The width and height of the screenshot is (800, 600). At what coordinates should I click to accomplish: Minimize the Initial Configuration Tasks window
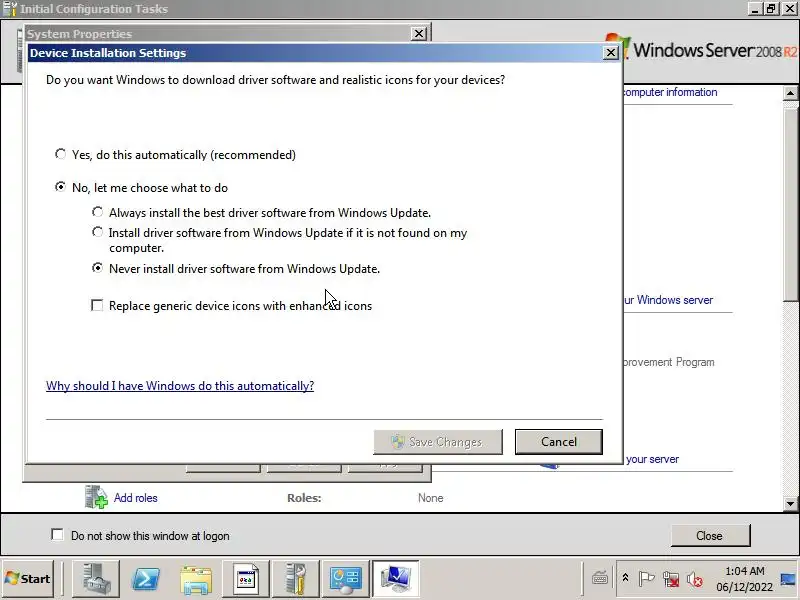(x=756, y=9)
